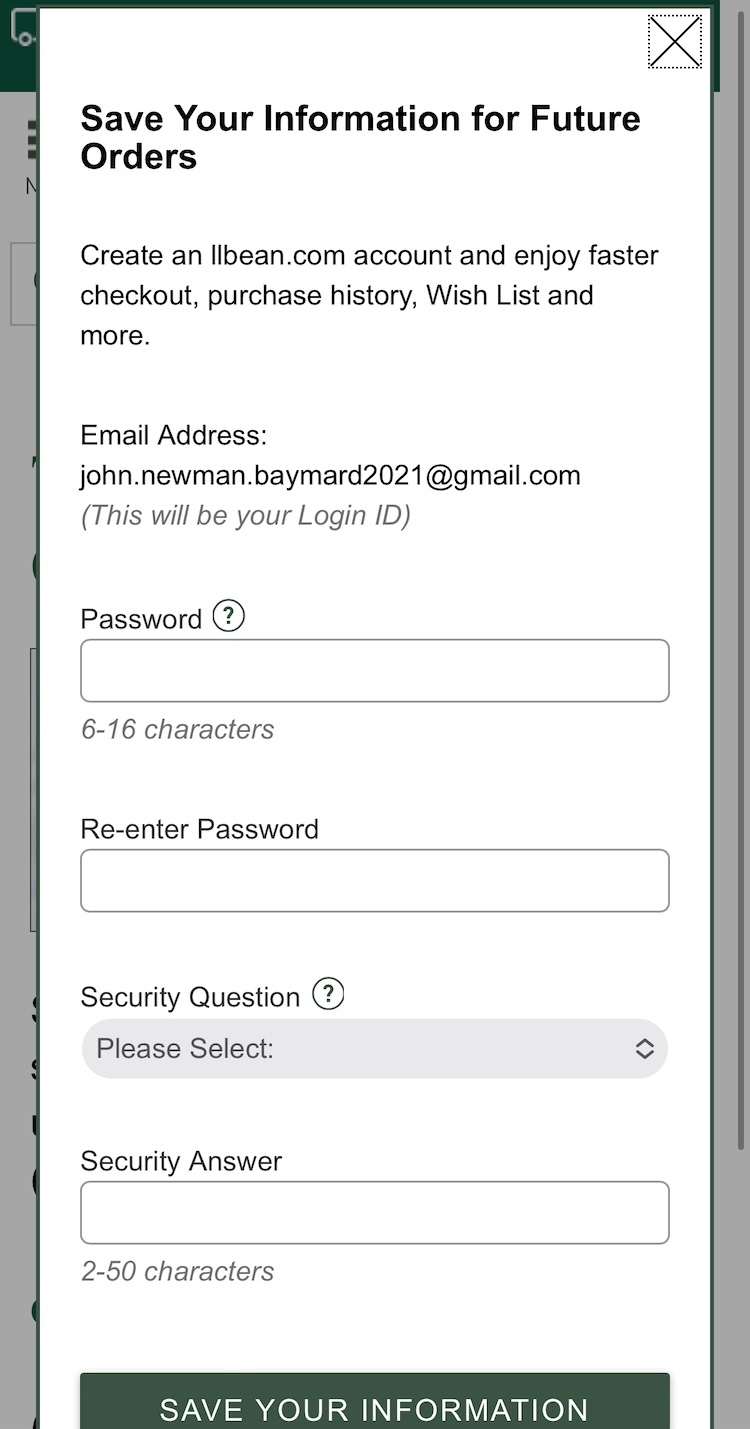Expand the Security Question 'Please Select:' dropdown

[374, 1048]
